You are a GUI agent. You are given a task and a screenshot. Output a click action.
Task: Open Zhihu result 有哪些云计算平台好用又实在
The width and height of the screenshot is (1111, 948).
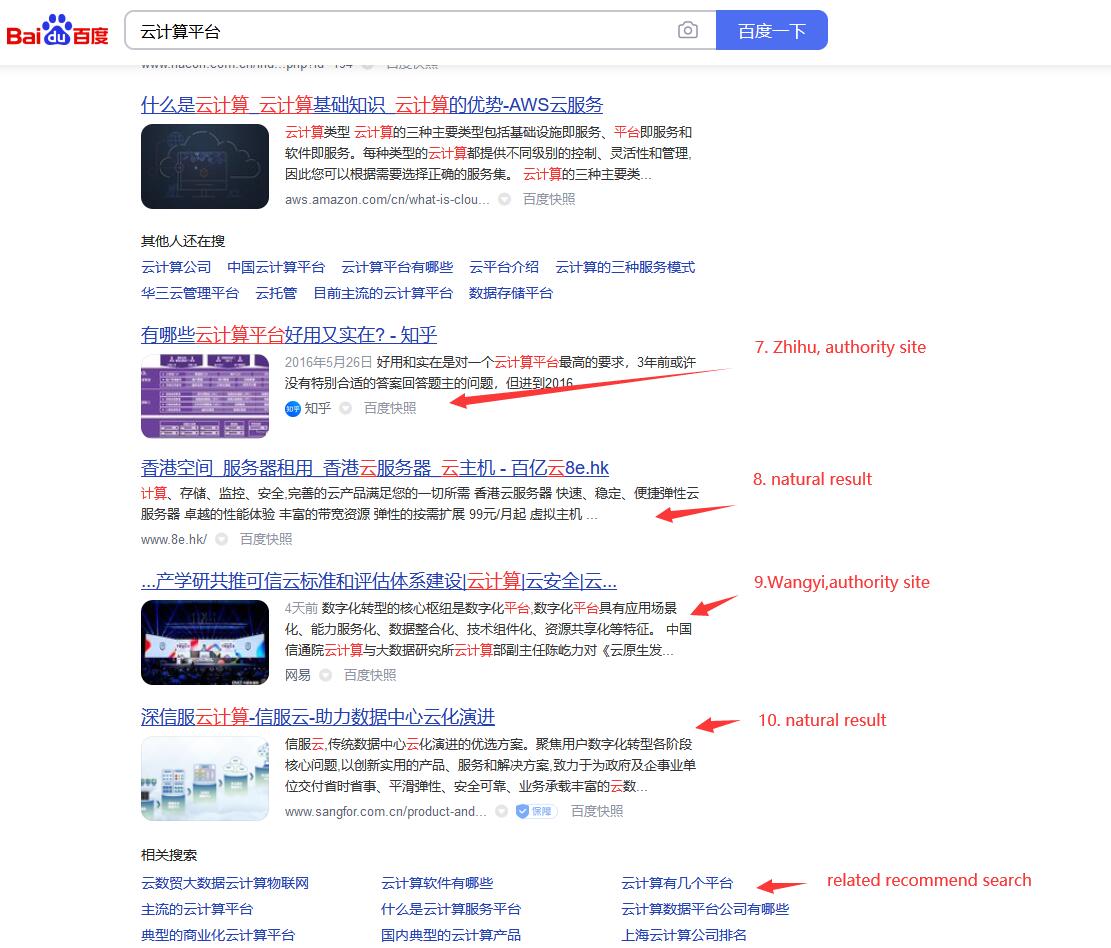coord(289,334)
